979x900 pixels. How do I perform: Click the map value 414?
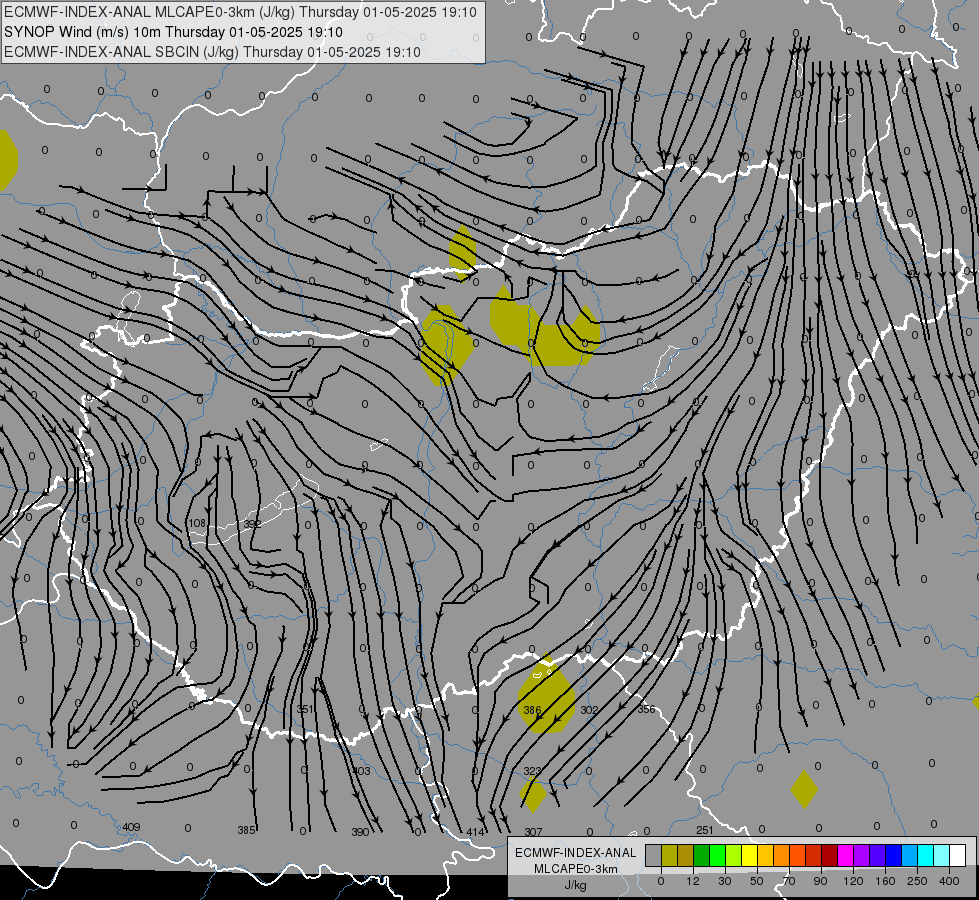tap(475, 832)
